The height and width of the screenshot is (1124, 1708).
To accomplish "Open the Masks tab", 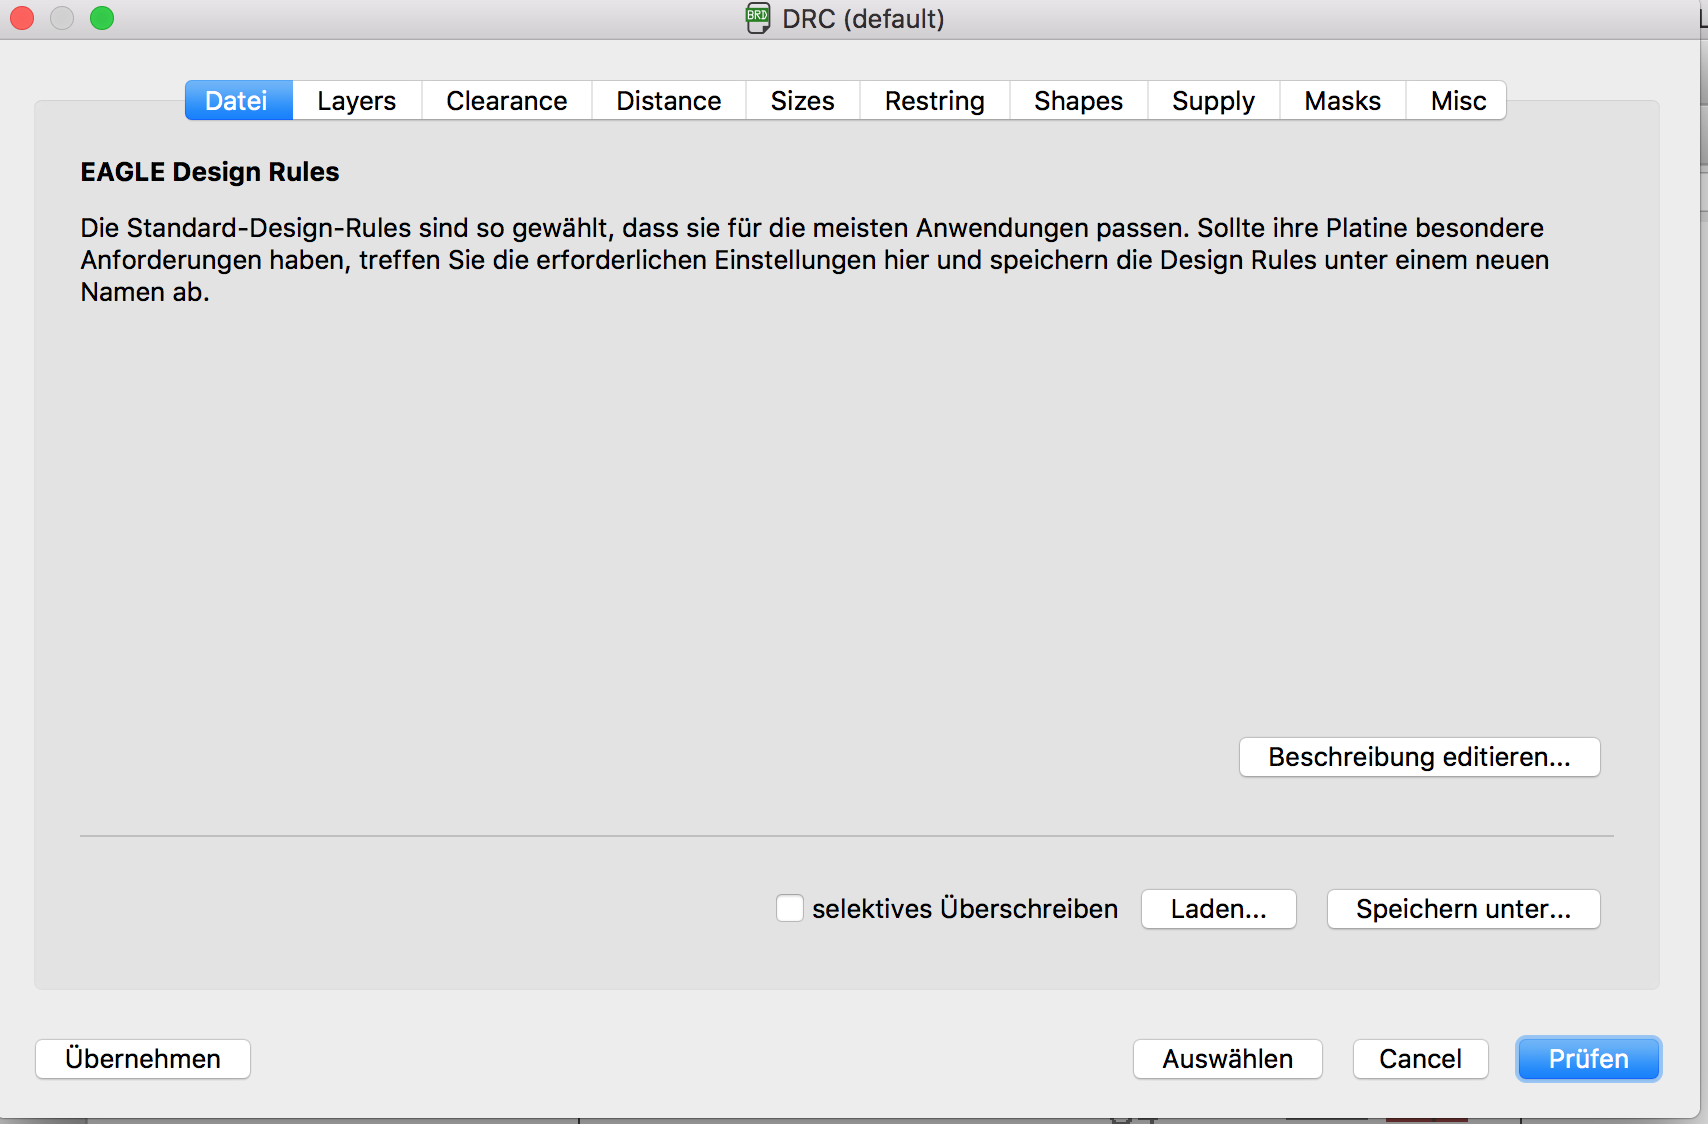I will pos(1342,101).
